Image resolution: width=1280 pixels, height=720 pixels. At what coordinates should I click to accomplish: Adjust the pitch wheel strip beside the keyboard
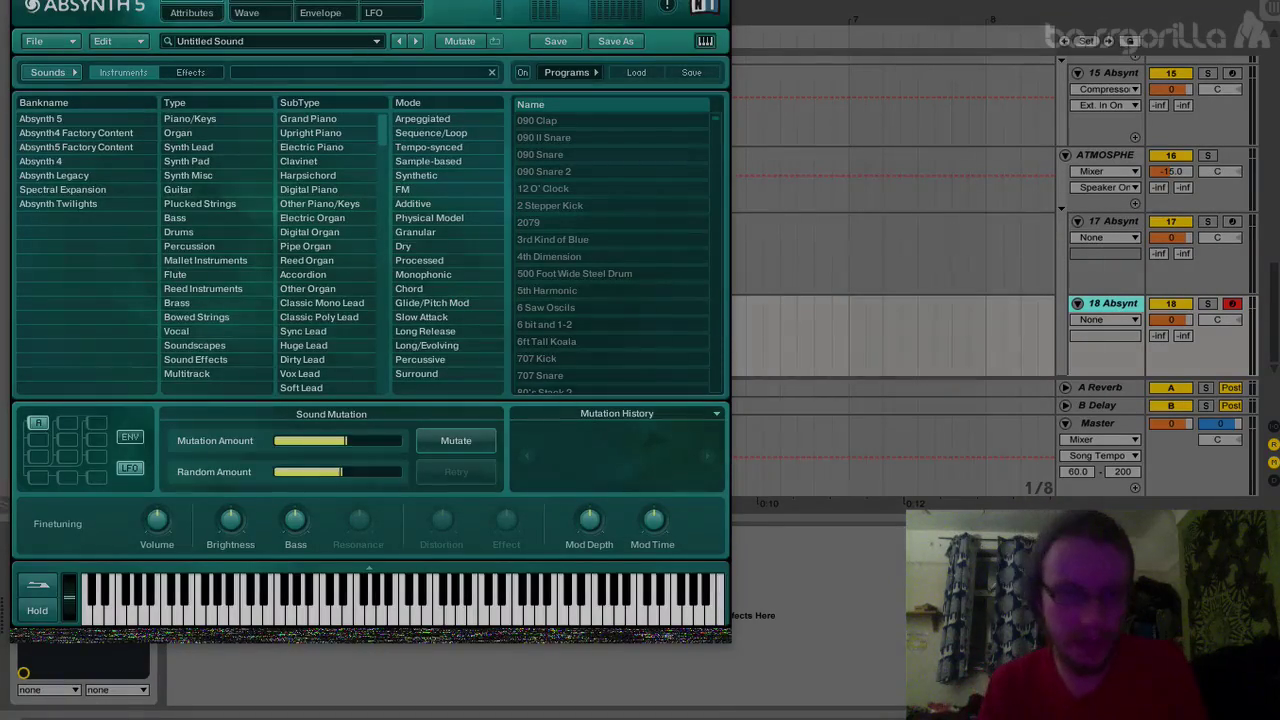[x=69, y=598]
